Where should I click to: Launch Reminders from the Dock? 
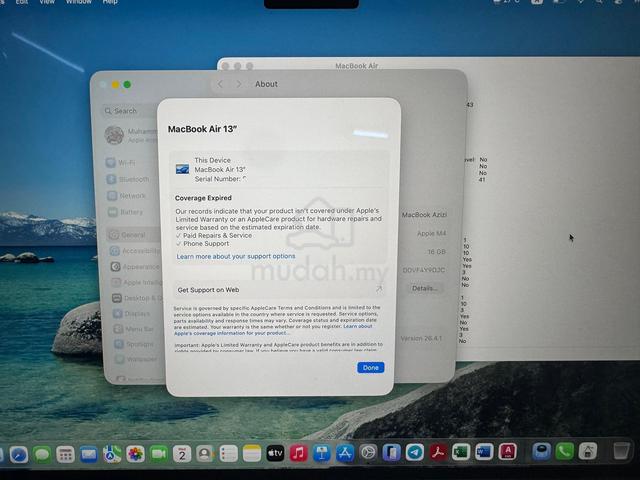(x=229, y=453)
